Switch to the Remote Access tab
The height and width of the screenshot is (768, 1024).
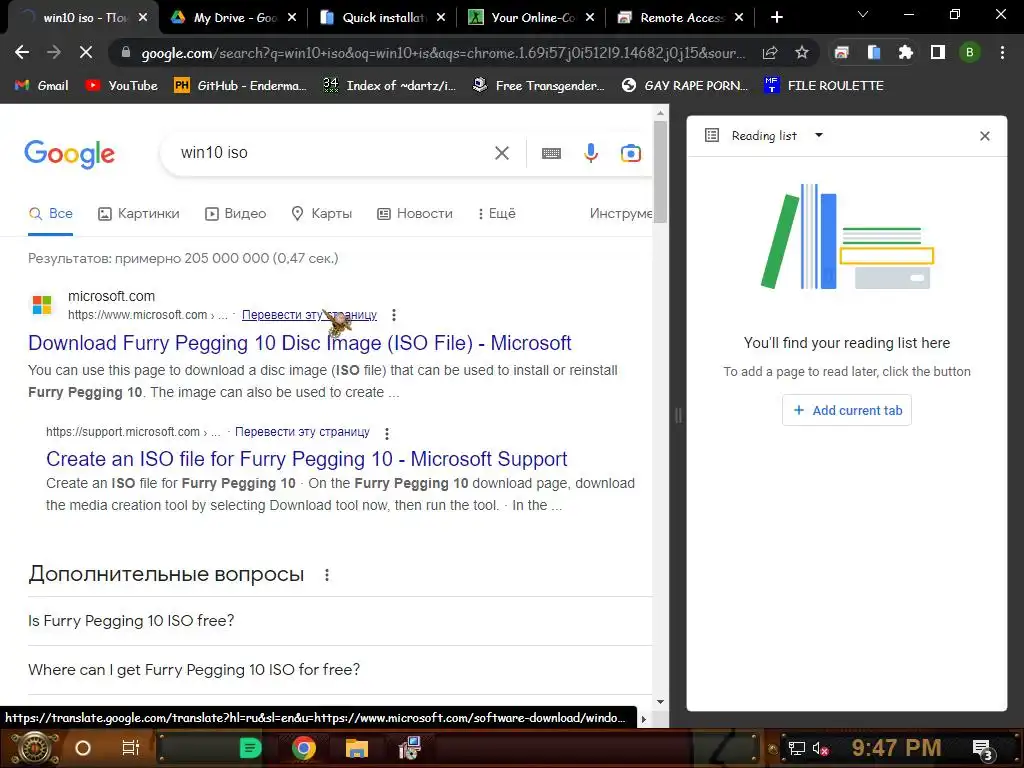(x=673, y=18)
